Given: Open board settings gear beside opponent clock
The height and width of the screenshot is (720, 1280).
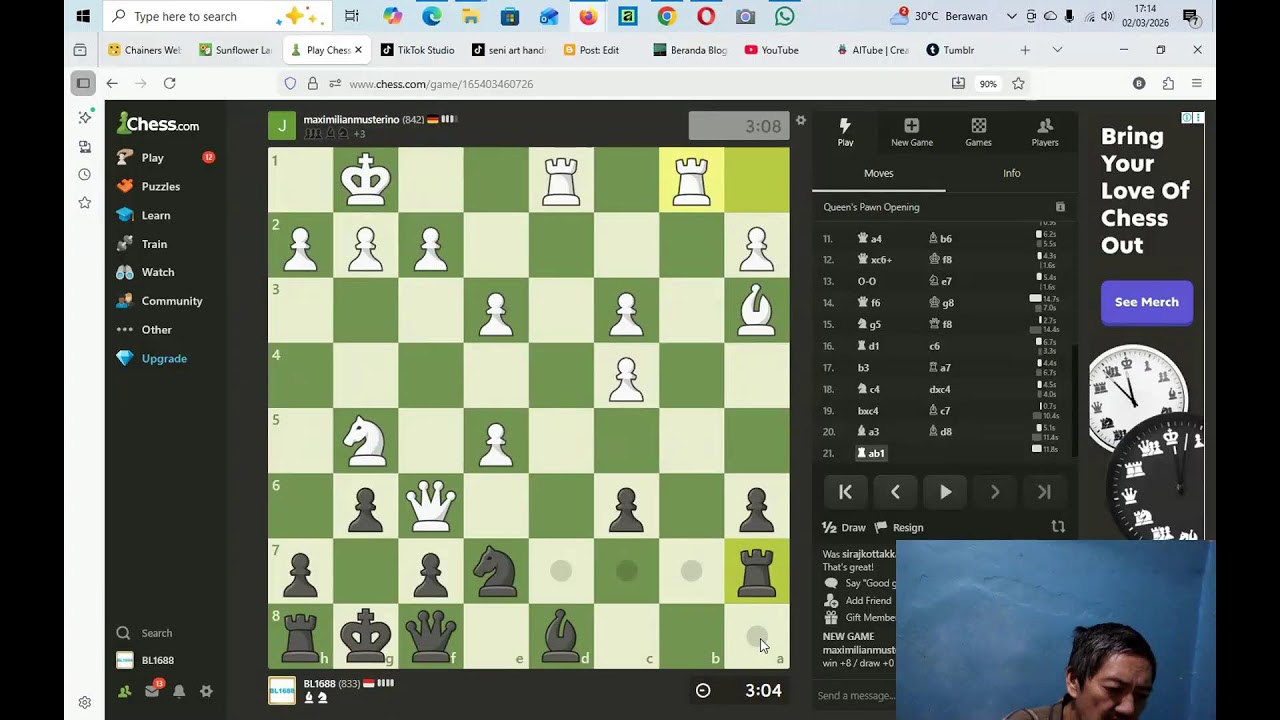Looking at the screenshot, I should pos(800,120).
